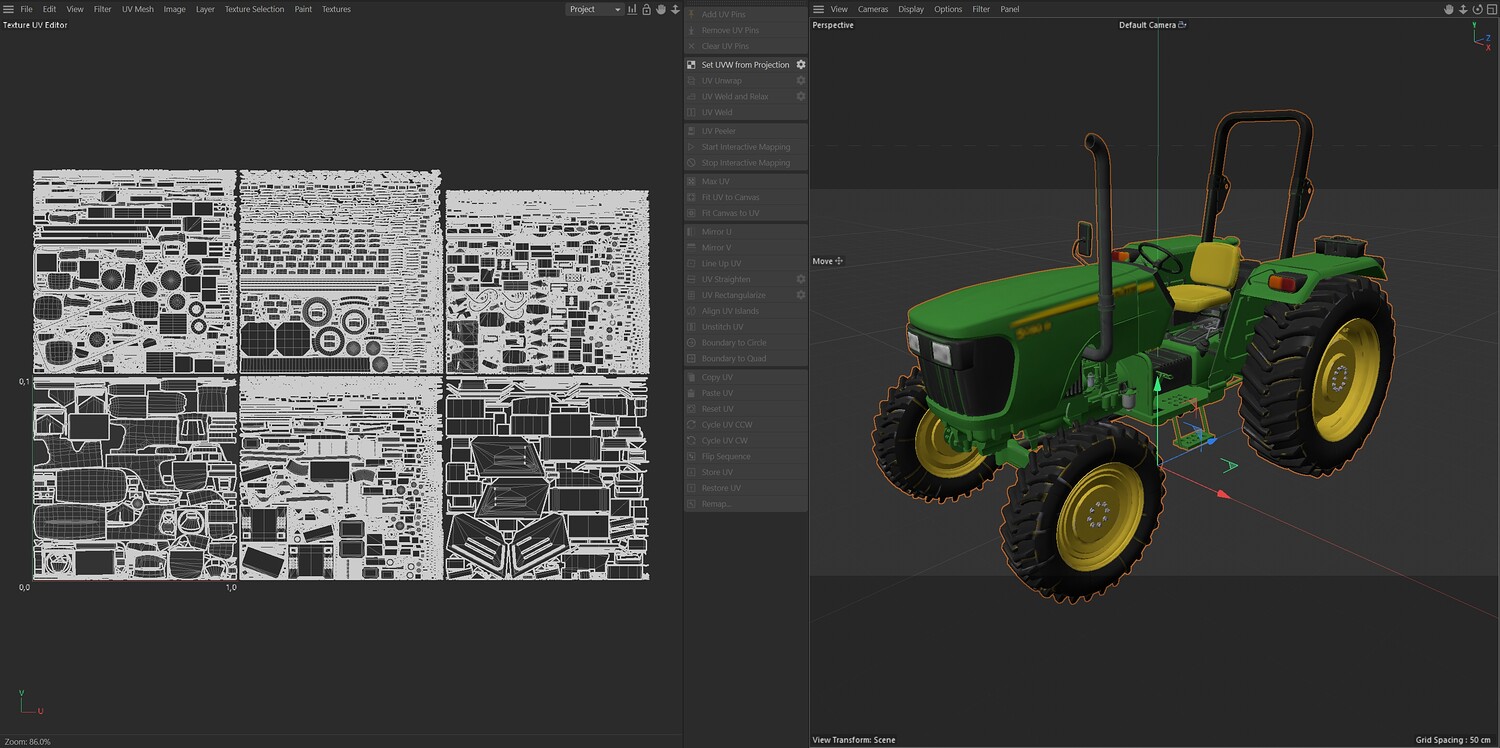Click the Max UV icon

(691, 182)
